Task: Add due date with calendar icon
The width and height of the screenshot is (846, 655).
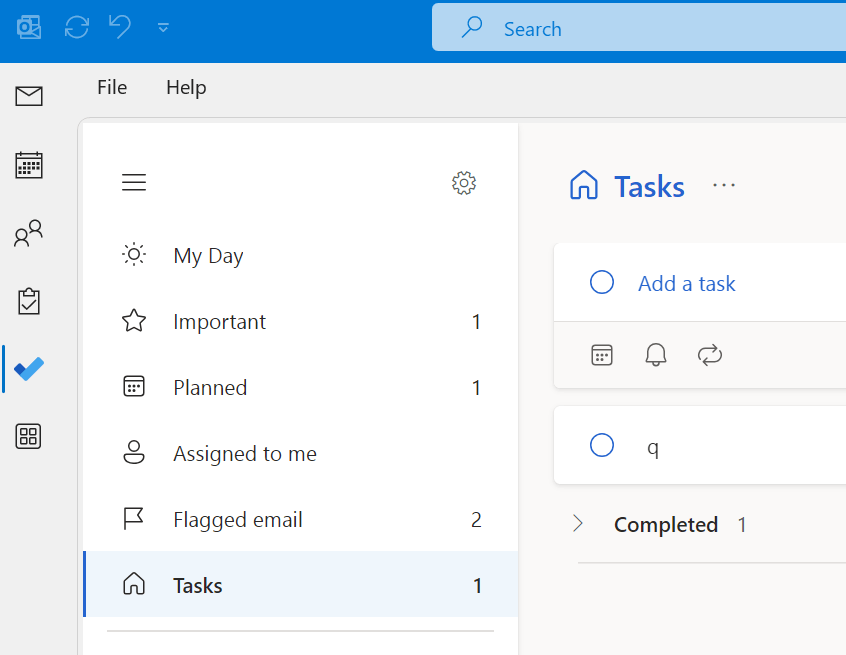Action: 602,355
